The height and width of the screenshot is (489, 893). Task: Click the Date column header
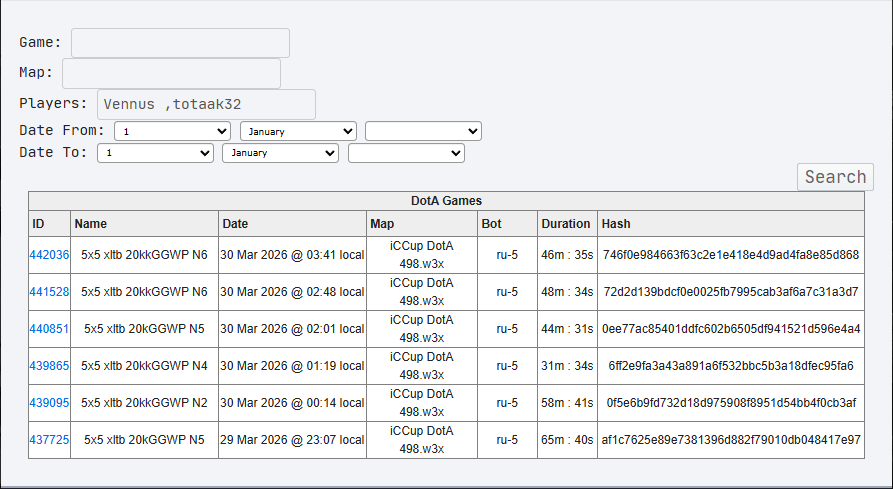click(x=235, y=224)
